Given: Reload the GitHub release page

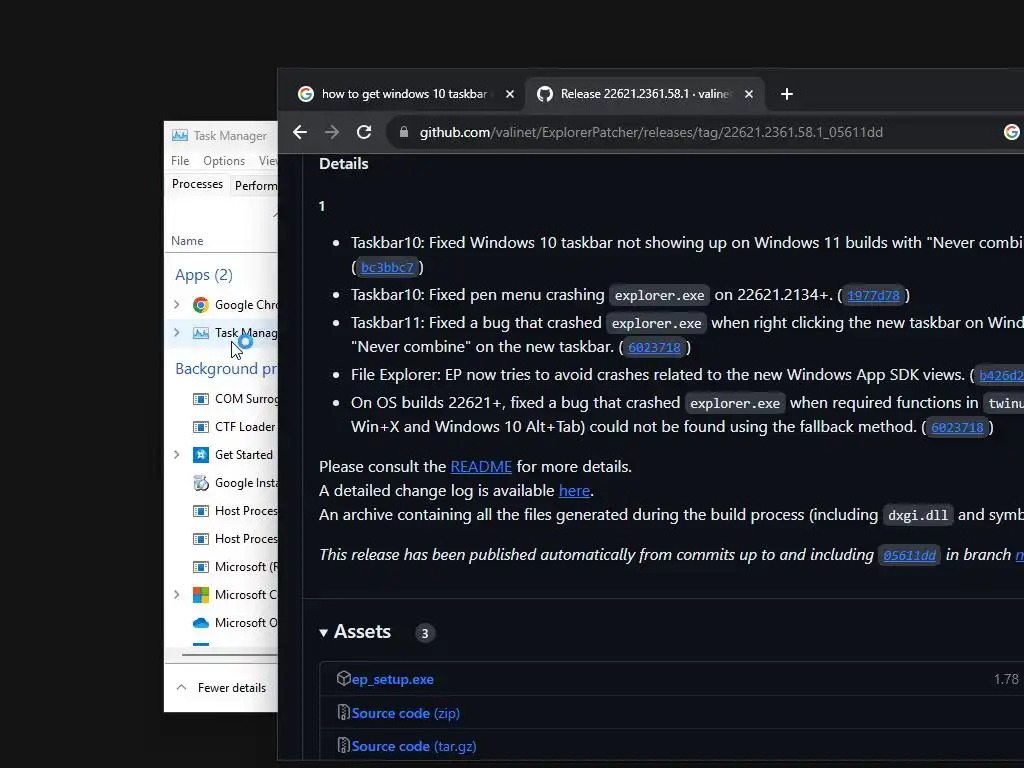Looking at the screenshot, I should (x=364, y=133).
